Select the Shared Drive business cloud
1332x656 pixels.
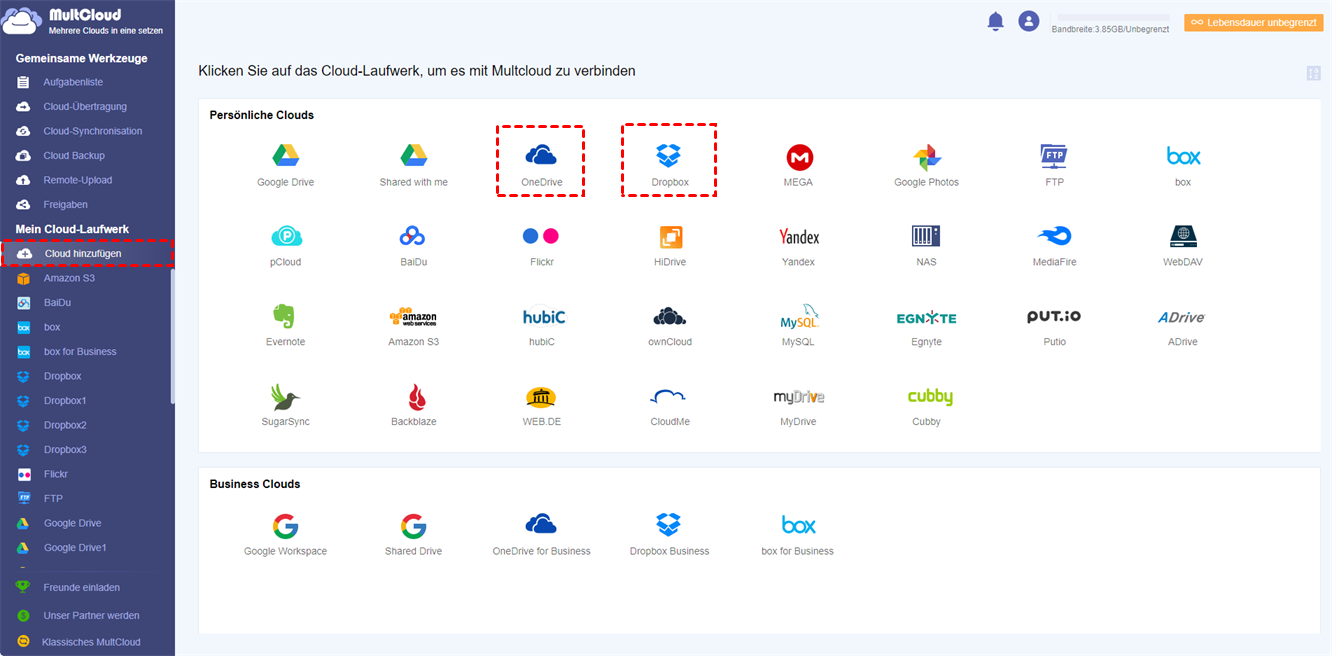click(413, 535)
